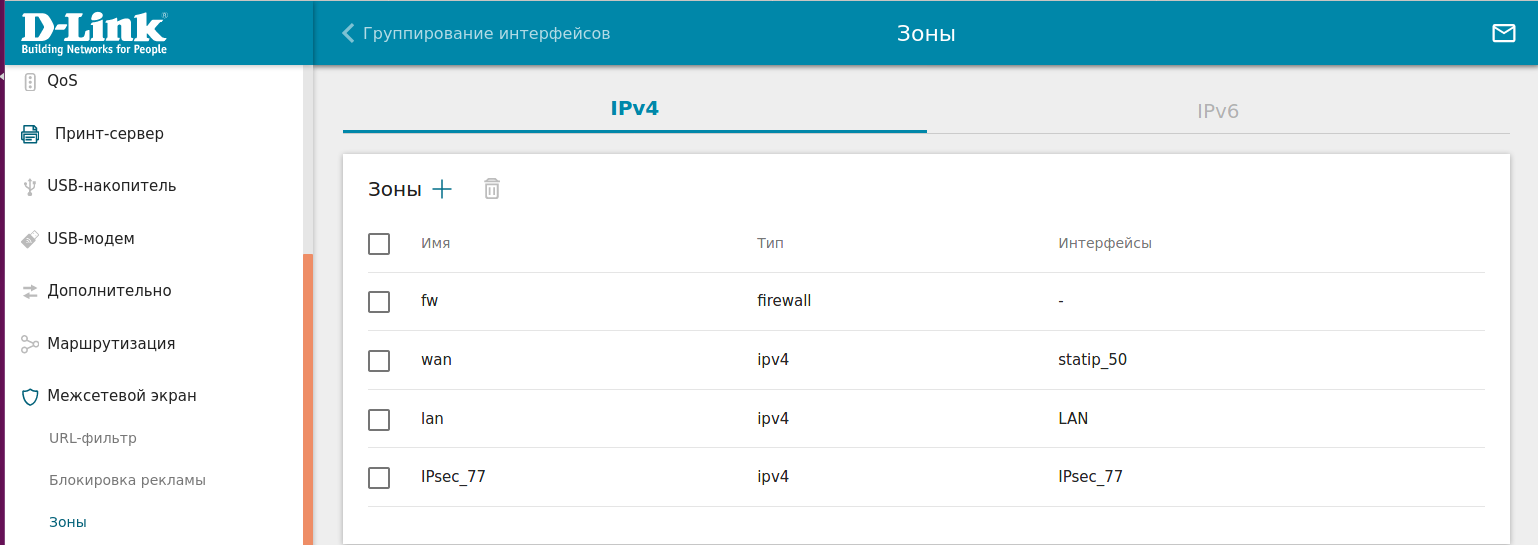Select the IPv4 tab
1538x545 pixels.
click(634, 108)
